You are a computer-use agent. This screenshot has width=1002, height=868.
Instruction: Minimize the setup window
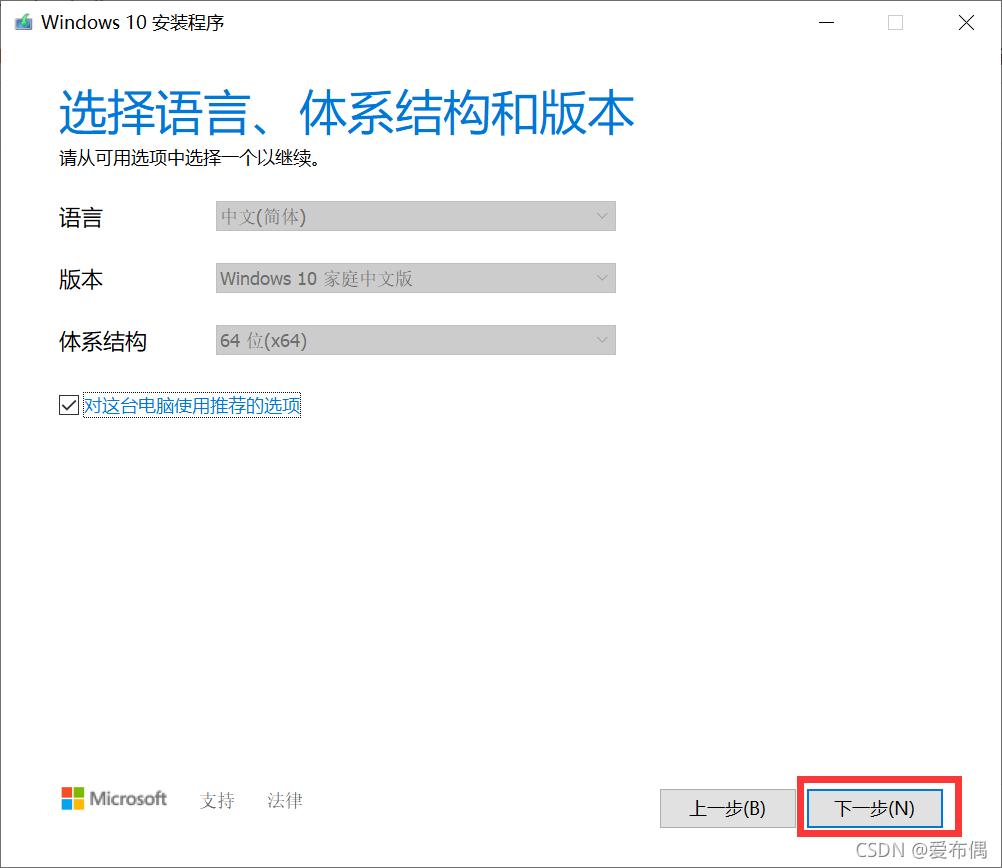(826, 23)
